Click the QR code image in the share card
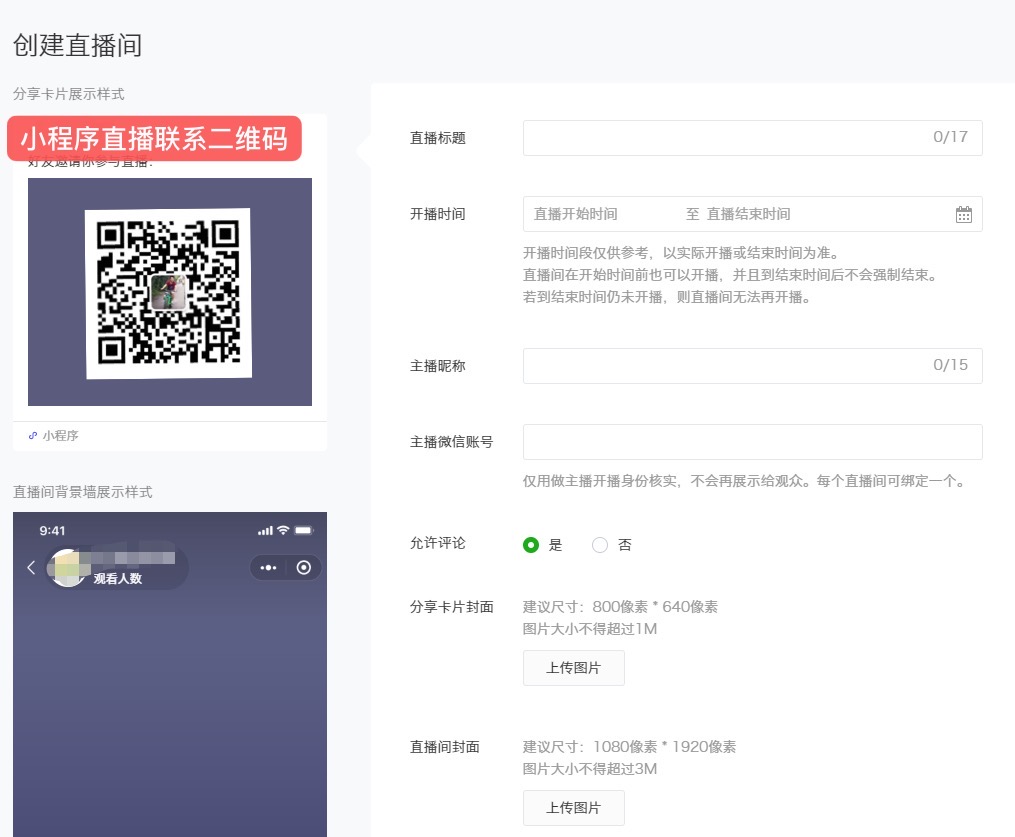Image resolution: width=1015 pixels, height=837 pixels. pyautogui.click(x=168, y=293)
